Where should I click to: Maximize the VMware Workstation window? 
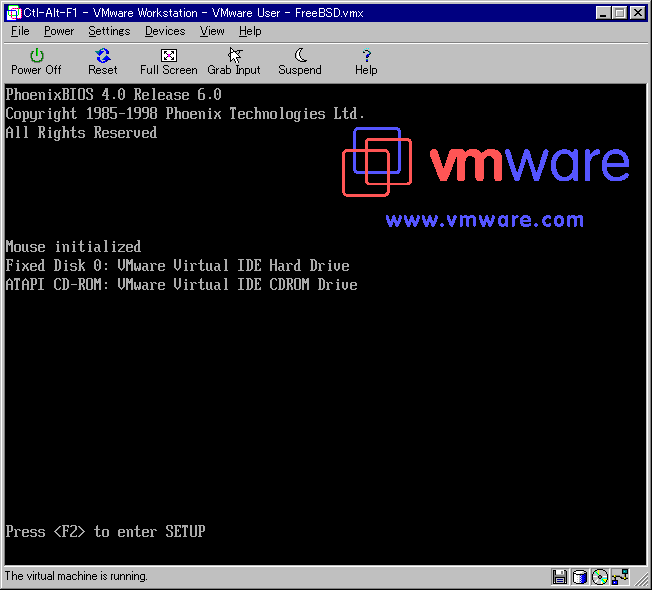coord(619,13)
